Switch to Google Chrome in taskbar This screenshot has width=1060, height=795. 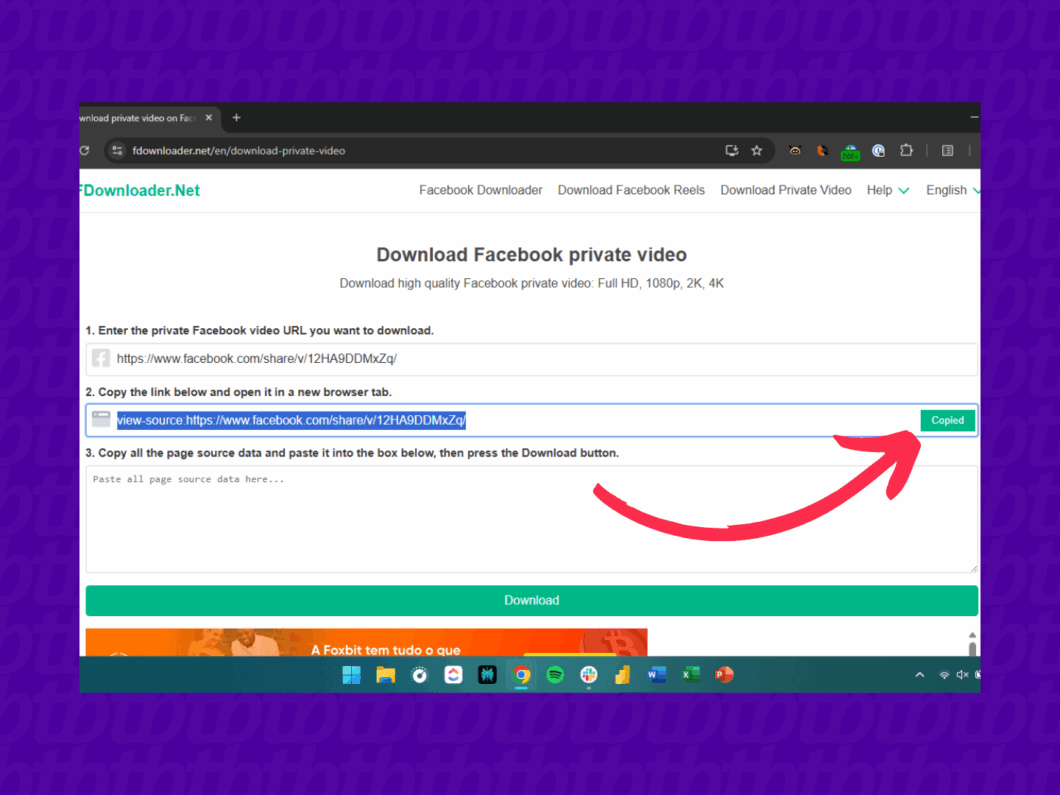tap(521, 675)
